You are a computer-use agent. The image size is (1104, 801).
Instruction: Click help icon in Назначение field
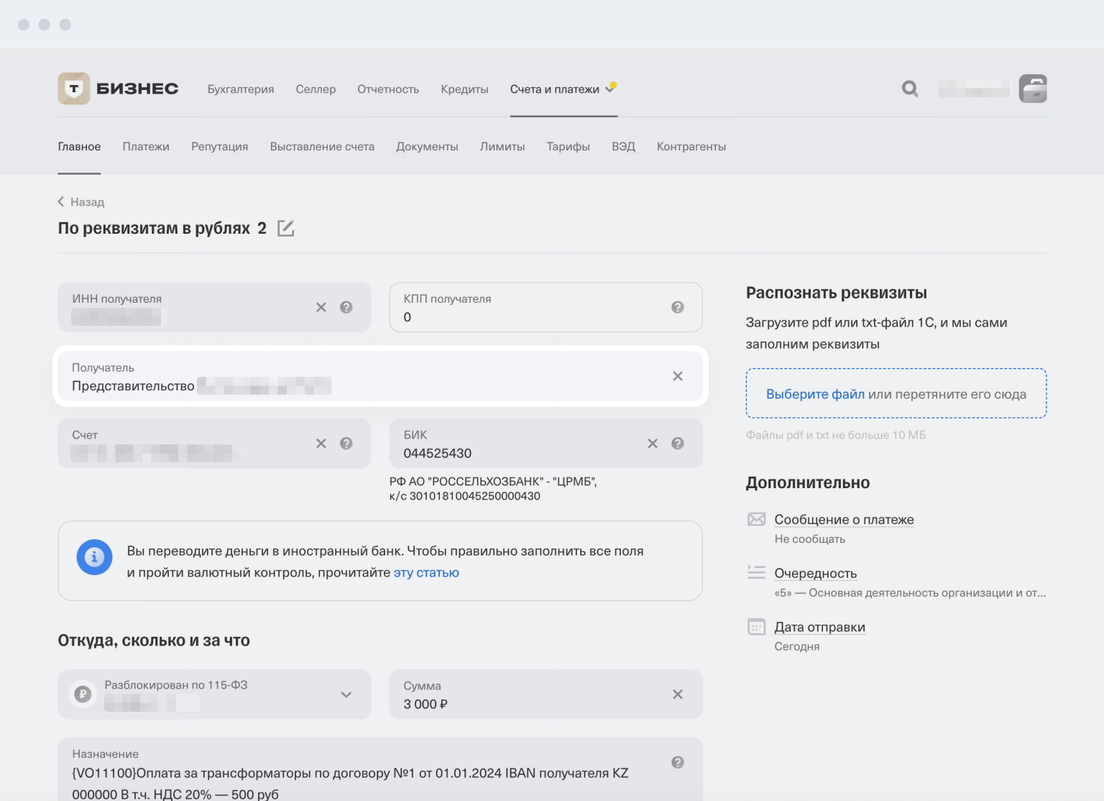(677, 763)
